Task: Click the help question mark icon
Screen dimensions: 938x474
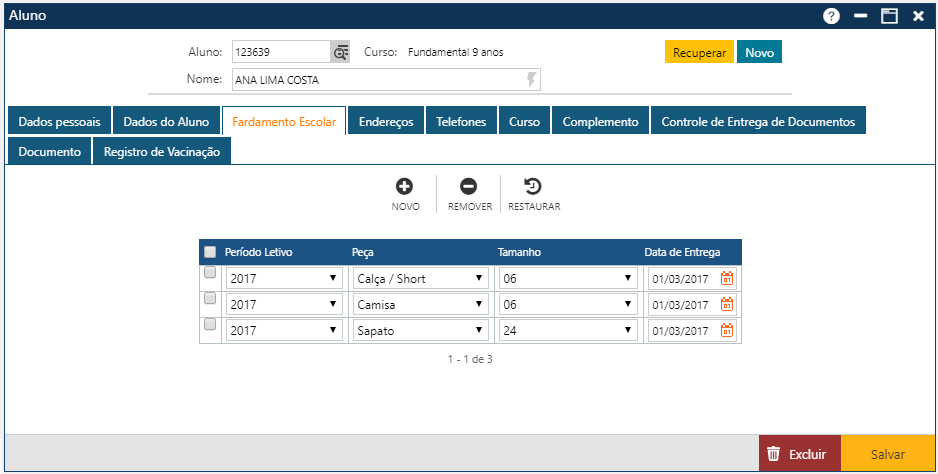Action: 831,16
